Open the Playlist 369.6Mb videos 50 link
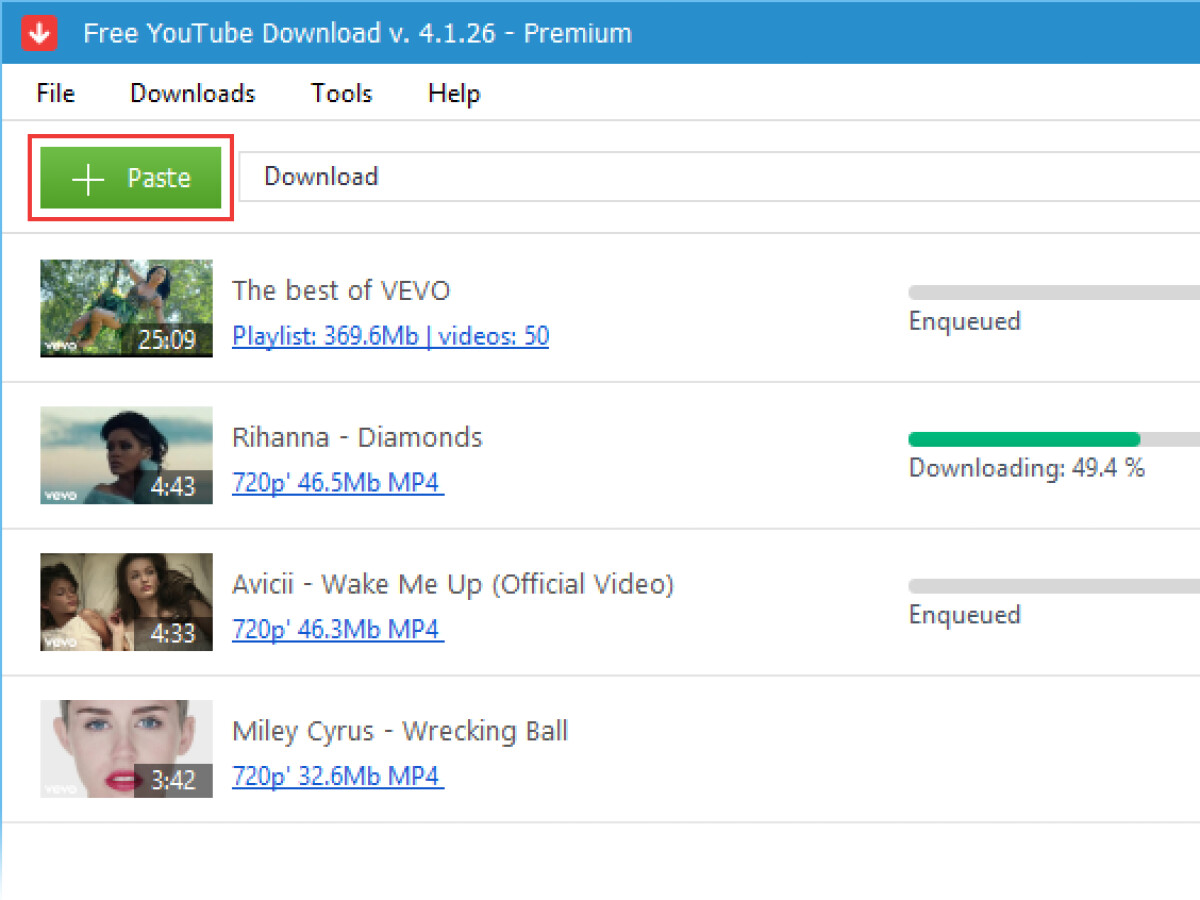This screenshot has width=1200, height=900. [x=391, y=336]
